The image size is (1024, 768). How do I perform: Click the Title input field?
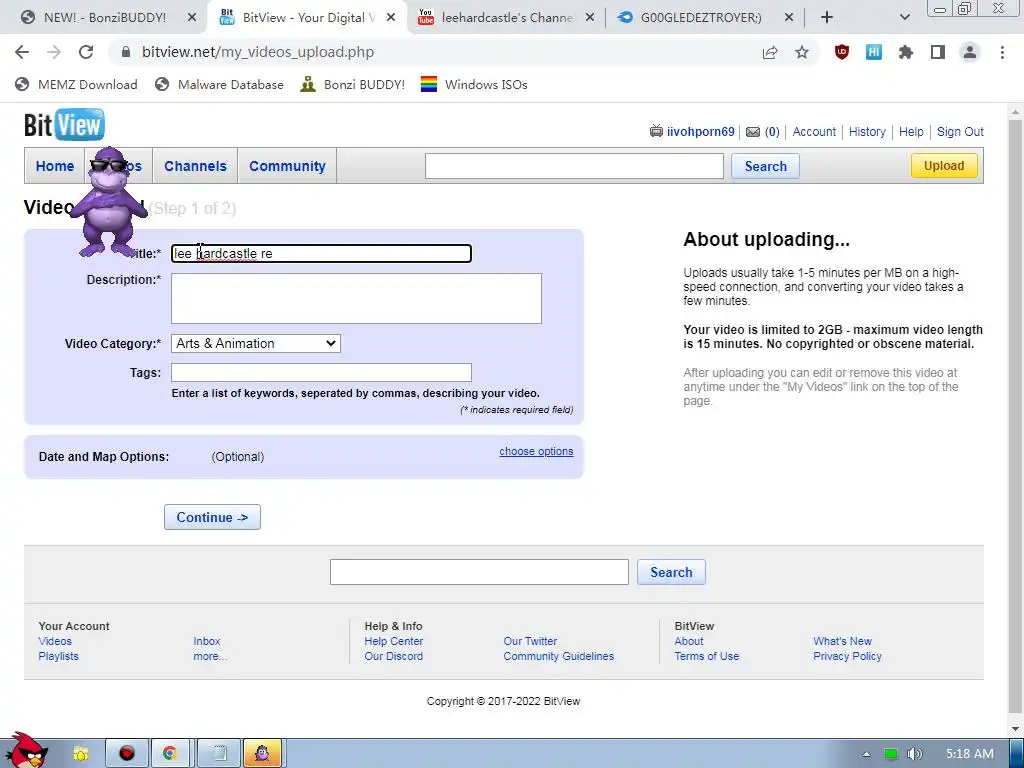tap(321, 253)
